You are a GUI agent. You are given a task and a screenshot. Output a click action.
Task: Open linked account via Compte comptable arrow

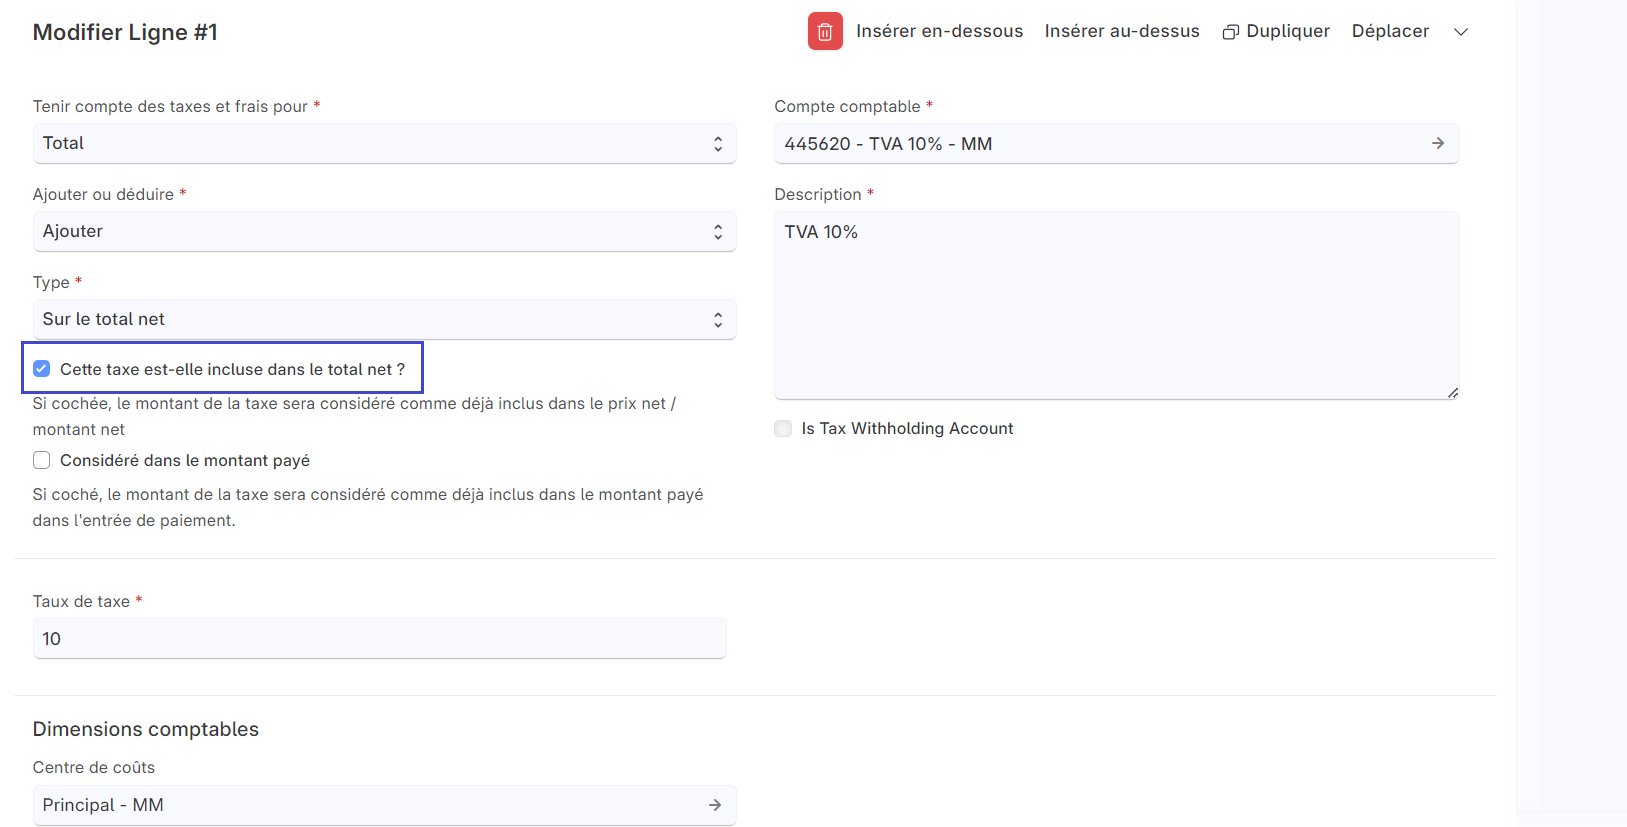click(1437, 144)
